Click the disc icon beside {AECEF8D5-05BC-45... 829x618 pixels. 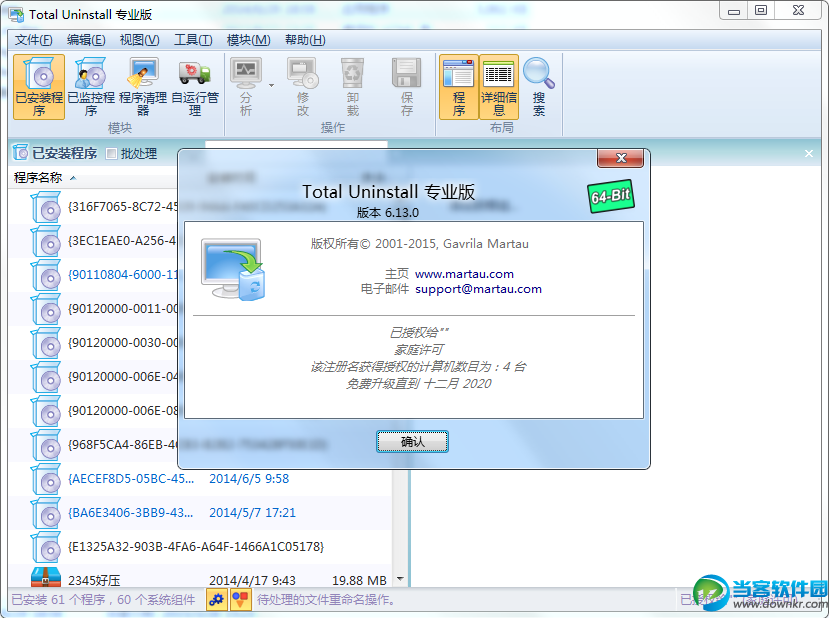coord(46,479)
